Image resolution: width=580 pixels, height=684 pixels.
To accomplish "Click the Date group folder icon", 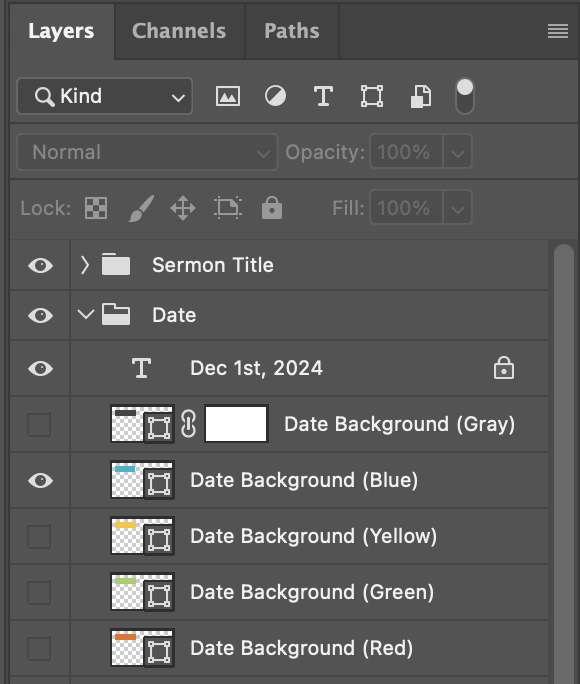I will pyautogui.click(x=116, y=315).
